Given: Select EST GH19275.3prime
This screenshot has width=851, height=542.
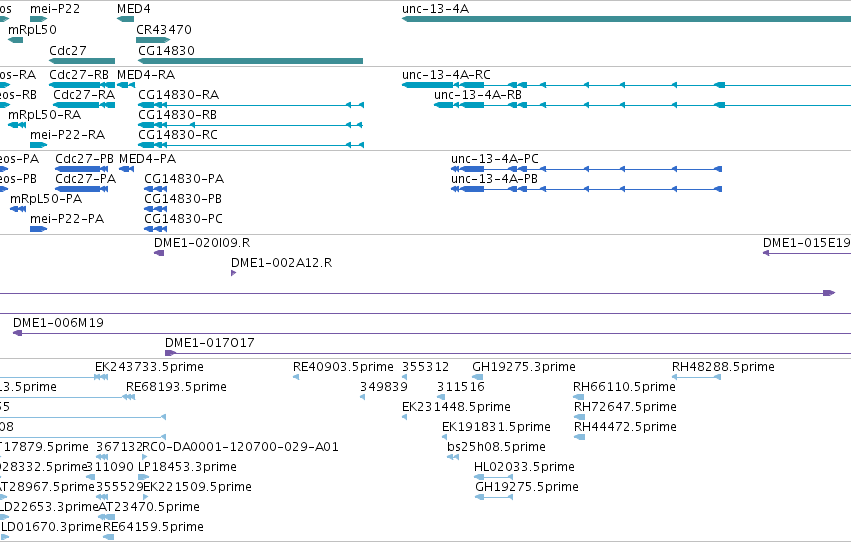Looking at the screenshot, I should point(478,377).
